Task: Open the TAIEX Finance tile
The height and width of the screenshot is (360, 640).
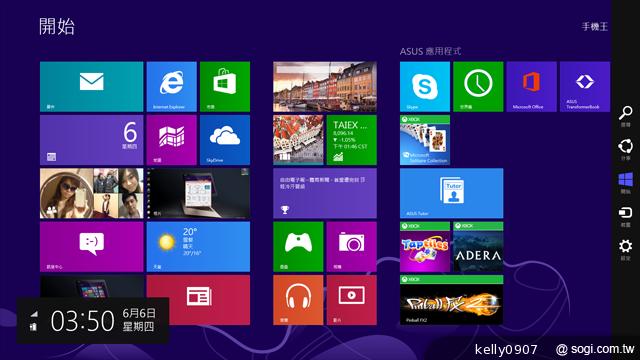Action: (351, 140)
